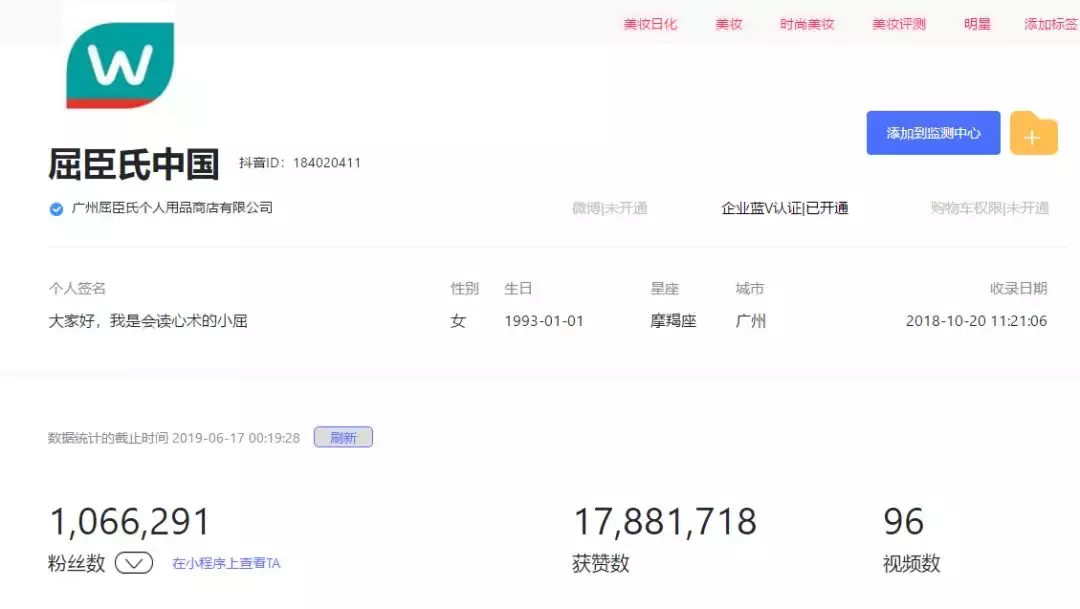Select the 美妆 tag
This screenshot has height=609, width=1080.
[x=729, y=24]
